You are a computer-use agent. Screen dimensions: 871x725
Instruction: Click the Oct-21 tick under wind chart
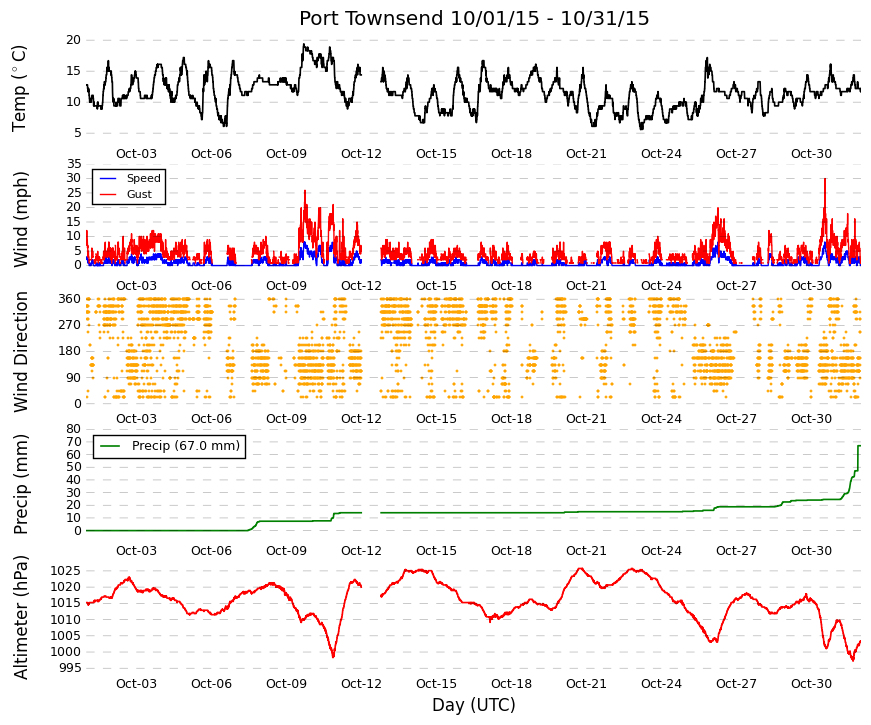click(x=586, y=286)
